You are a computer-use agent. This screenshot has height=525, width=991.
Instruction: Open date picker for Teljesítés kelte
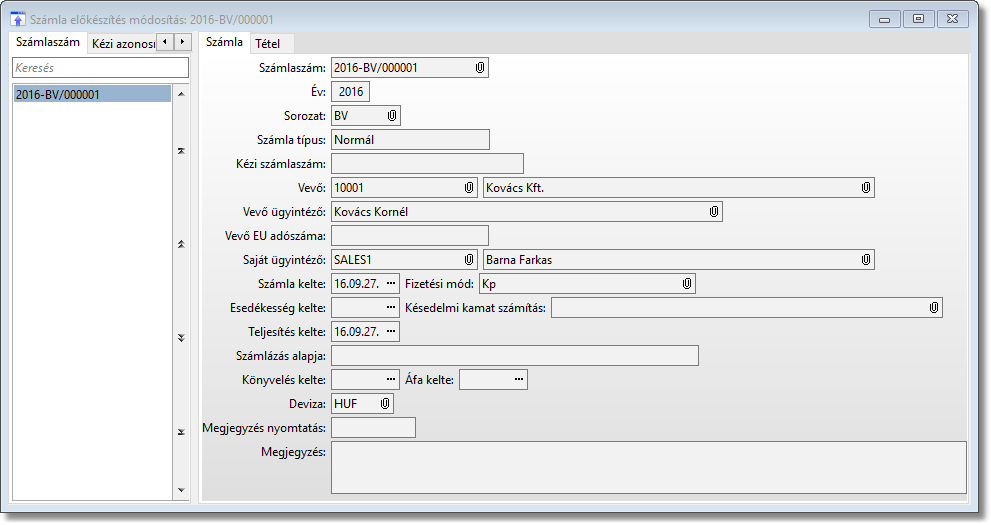[390, 332]
